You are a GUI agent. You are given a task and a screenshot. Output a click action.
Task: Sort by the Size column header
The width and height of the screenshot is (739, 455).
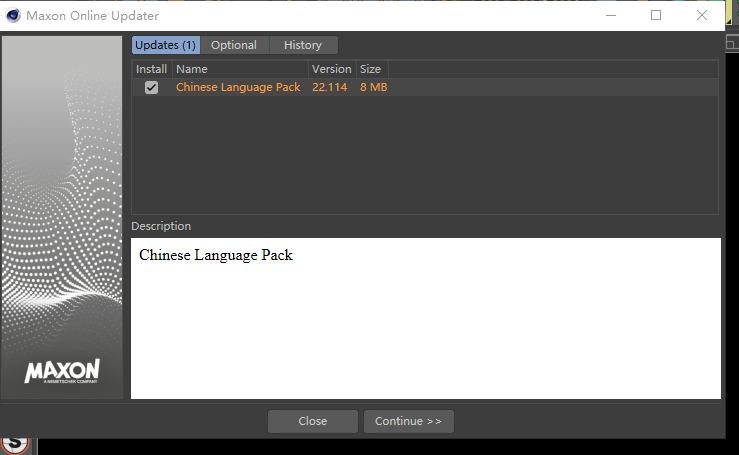point(370,69)
